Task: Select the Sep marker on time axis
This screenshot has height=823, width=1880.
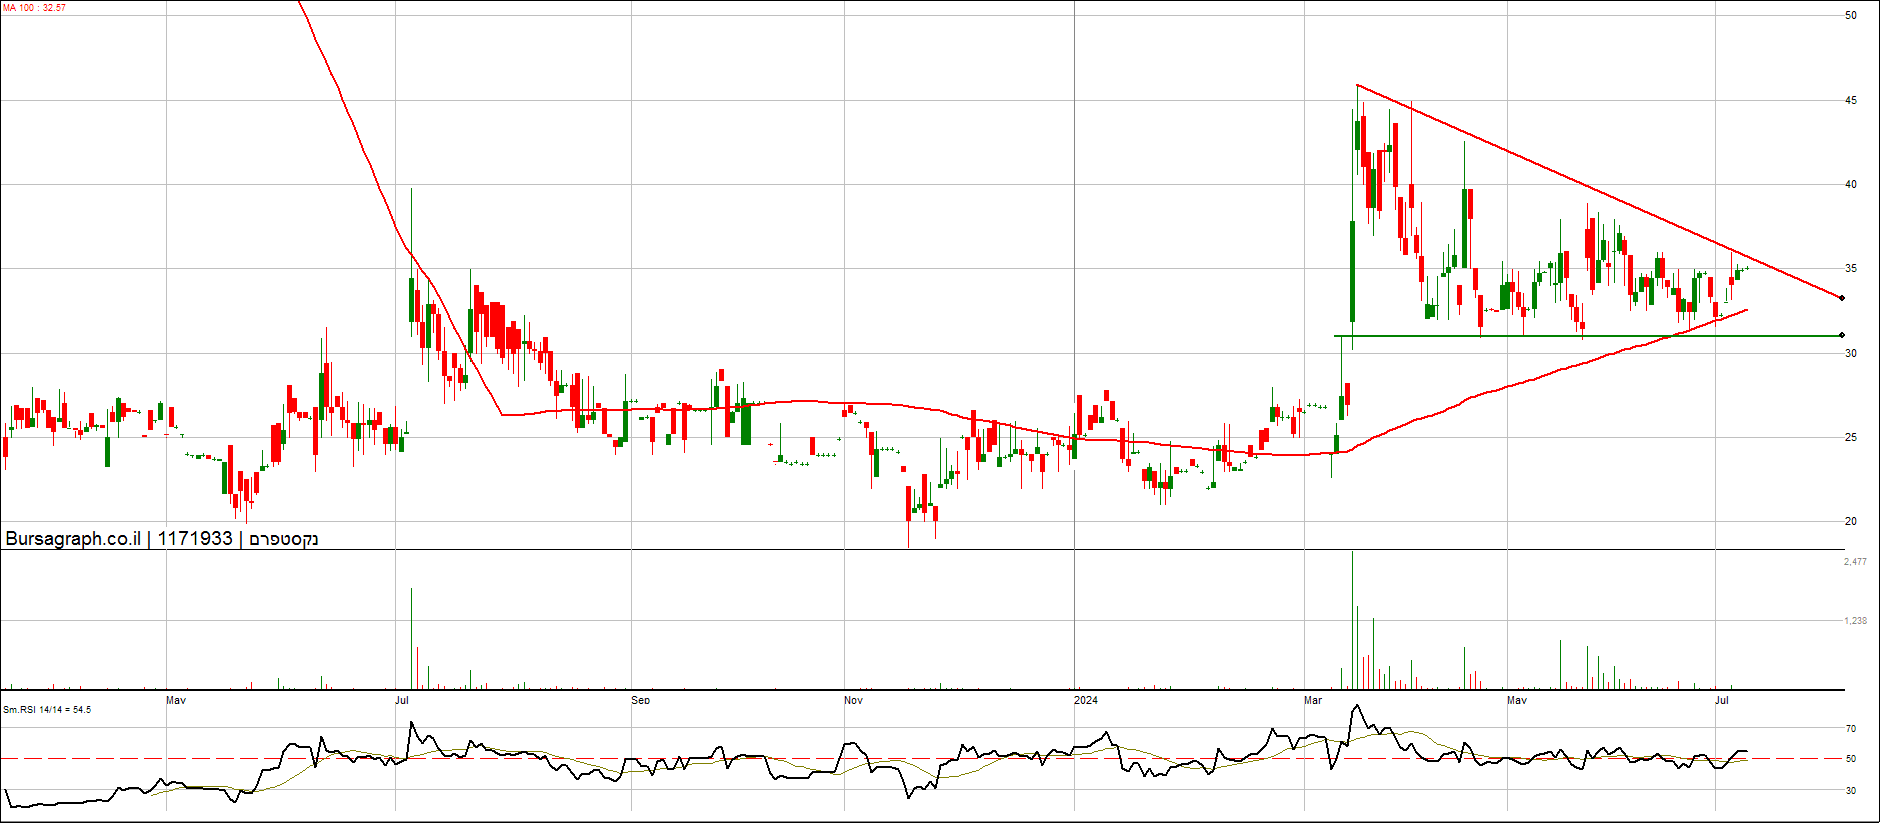Action: click(640, 700)
